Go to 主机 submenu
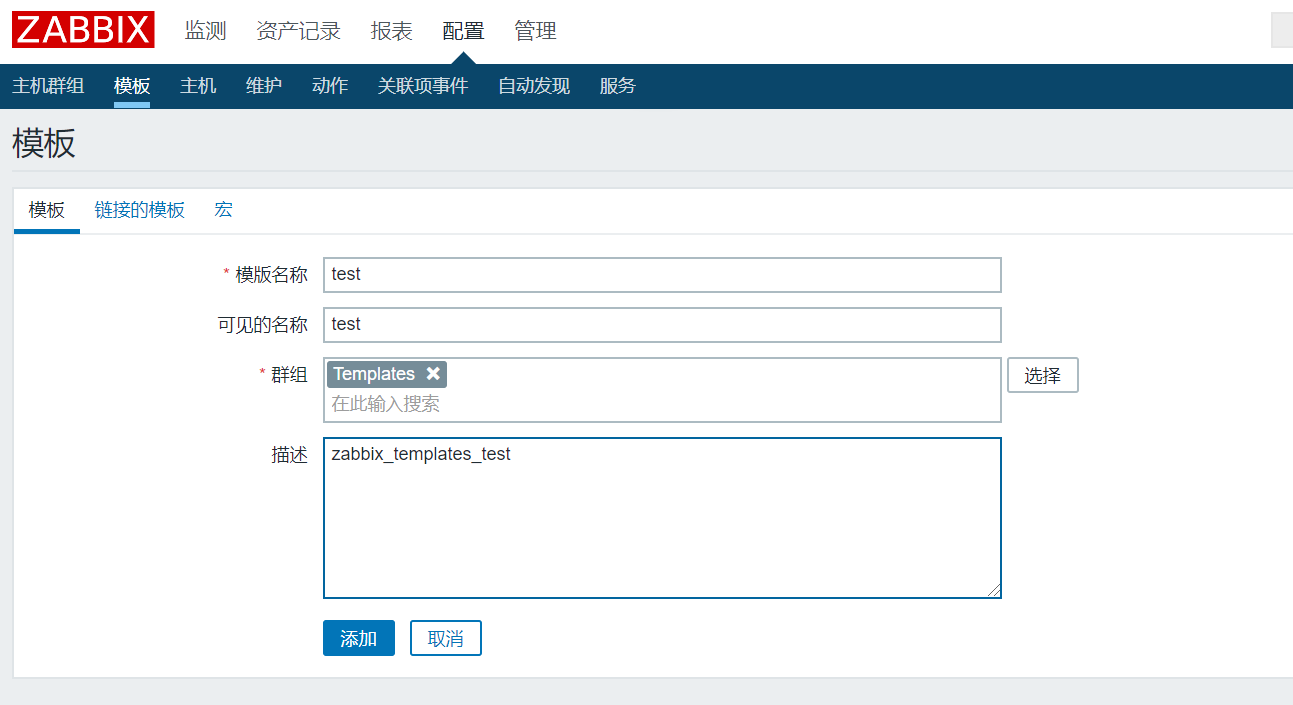This screenshot has width=1293, height=705. 198,86
